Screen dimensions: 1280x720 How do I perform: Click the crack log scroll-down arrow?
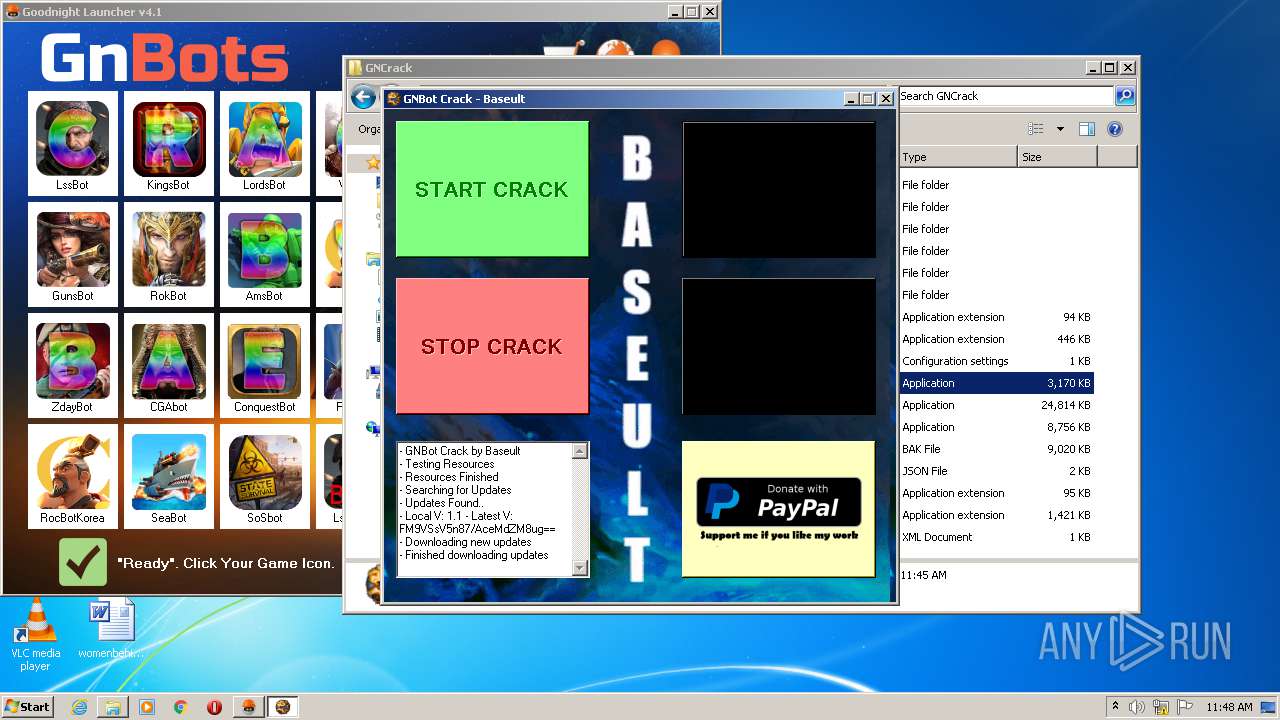tap(580, 567)
